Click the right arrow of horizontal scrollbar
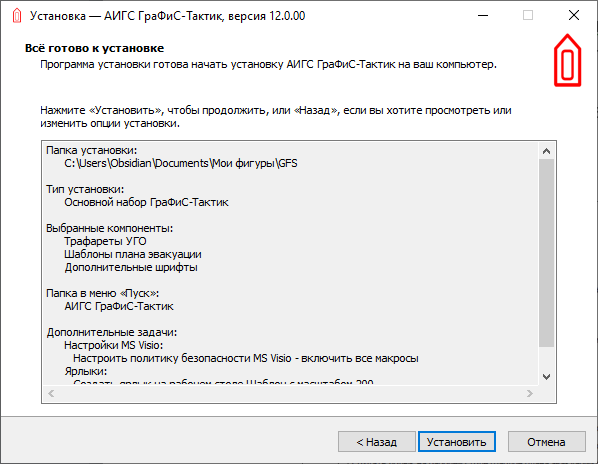This screenshot has height=464, width=598. point(530,393)
